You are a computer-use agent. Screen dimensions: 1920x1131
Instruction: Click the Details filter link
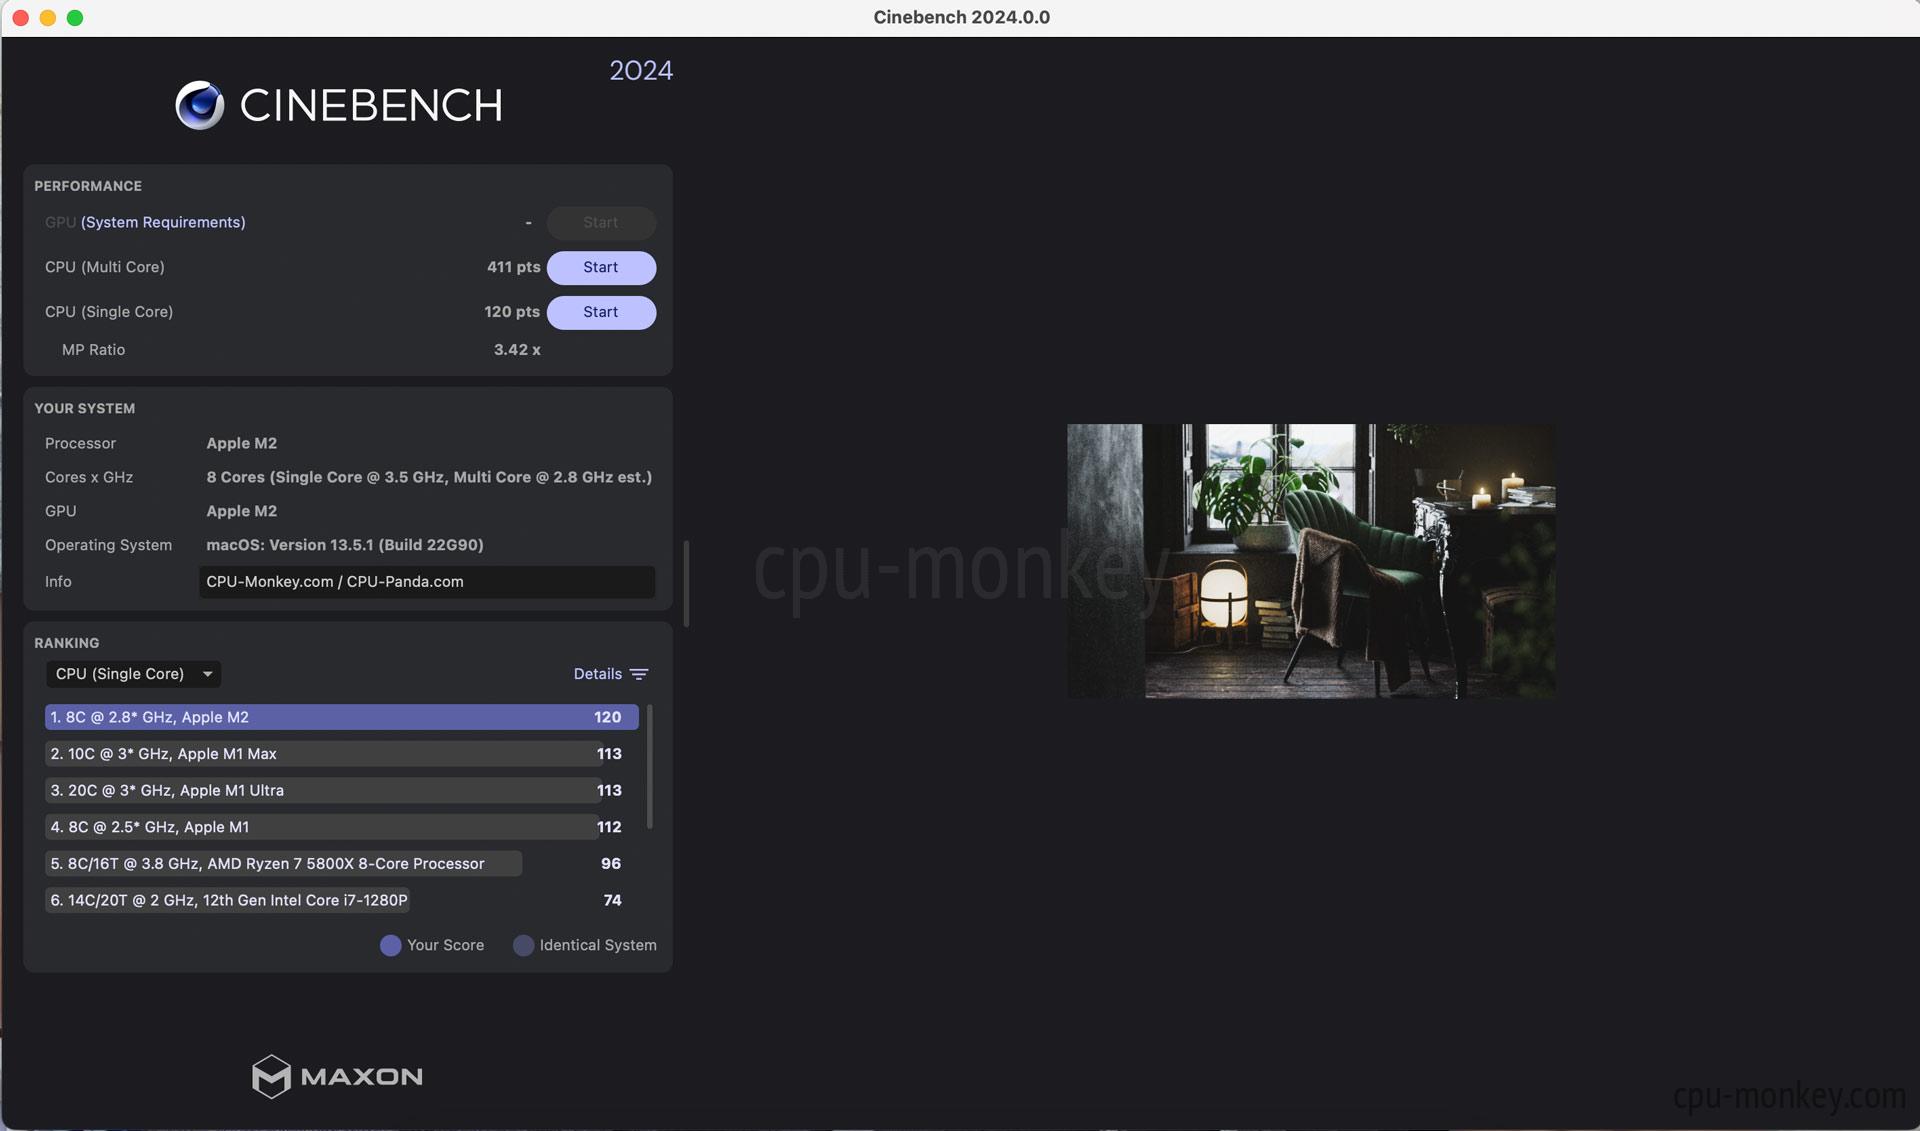(x=598, y=674)
